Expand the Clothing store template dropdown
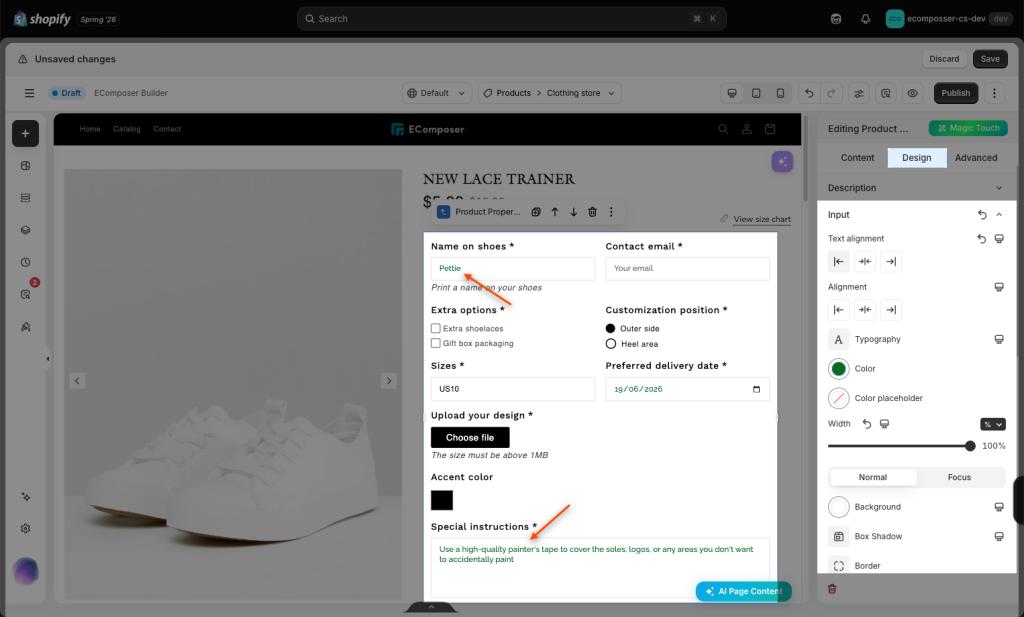The image size is (1024, 617). click(x=581, y=93)
